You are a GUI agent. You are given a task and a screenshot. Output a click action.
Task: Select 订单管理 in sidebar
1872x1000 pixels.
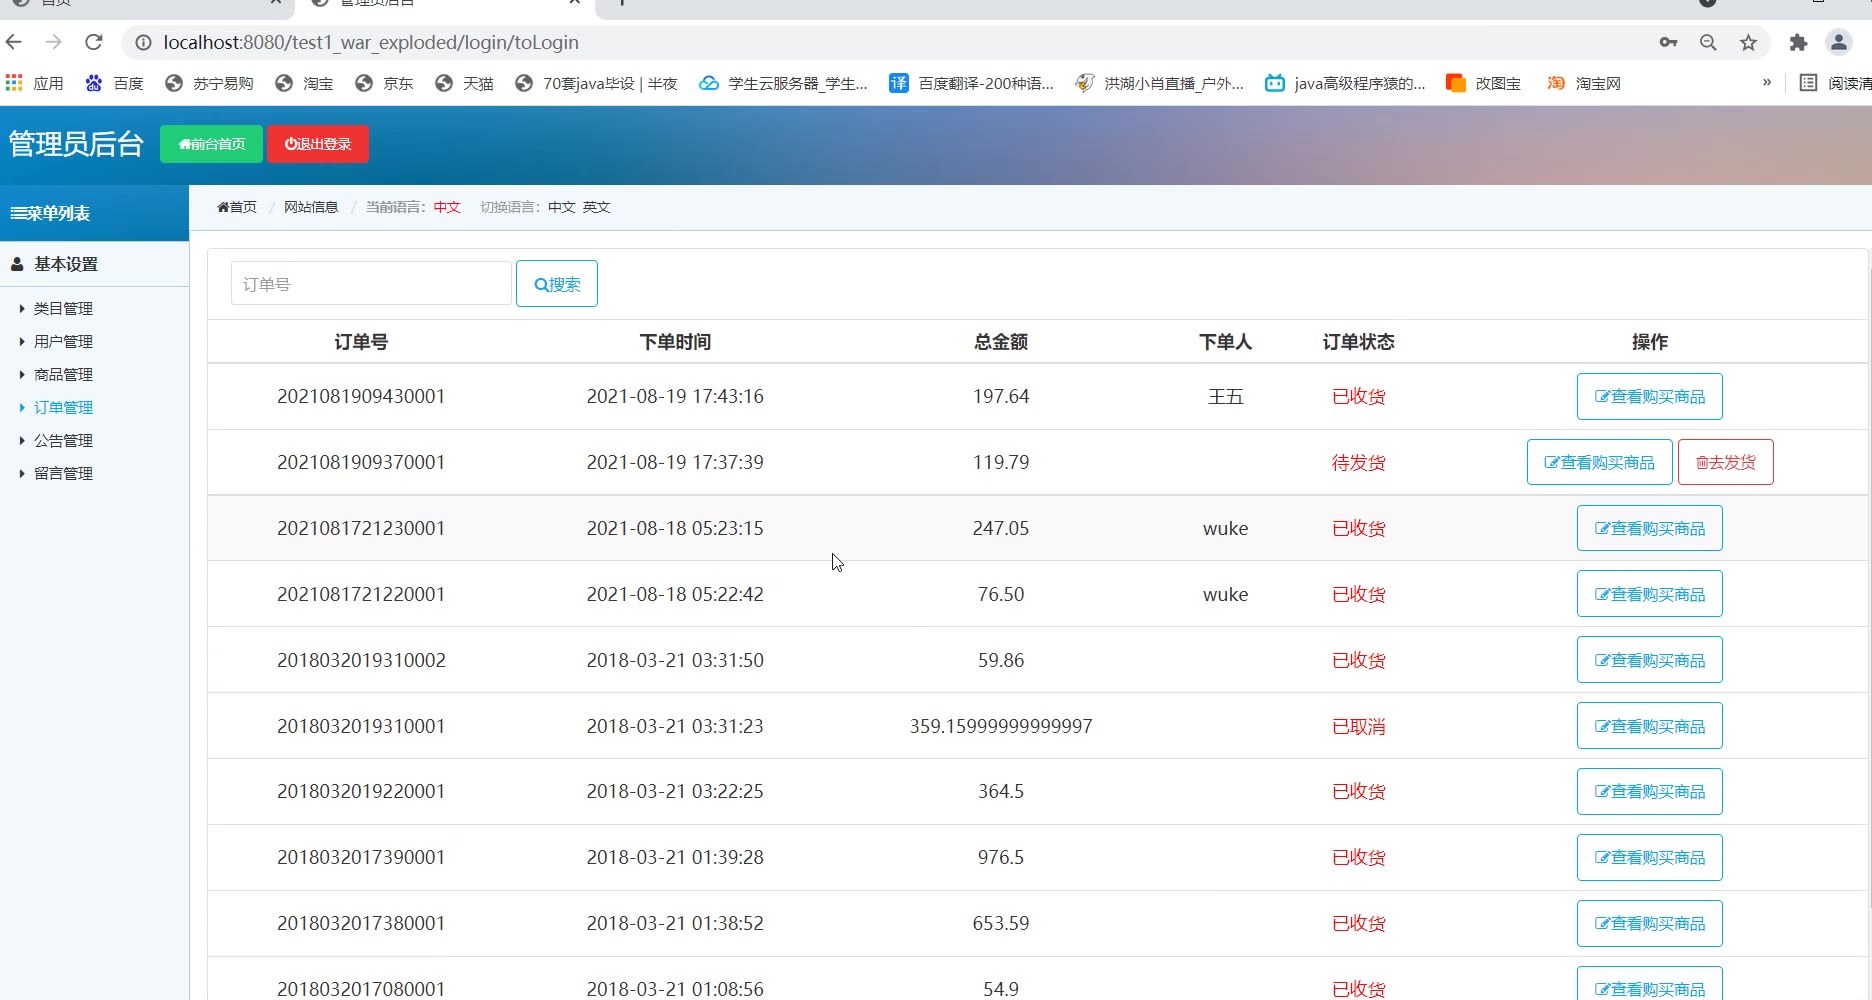pos(63,407)
